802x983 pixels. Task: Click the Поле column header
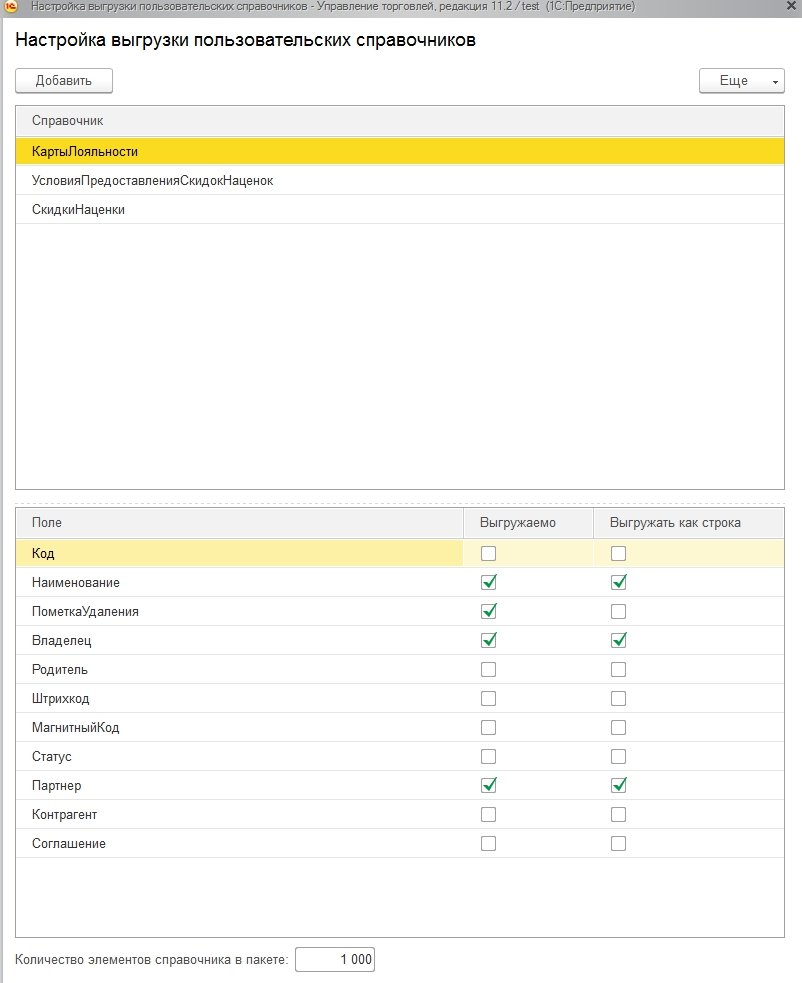[240, 523]
